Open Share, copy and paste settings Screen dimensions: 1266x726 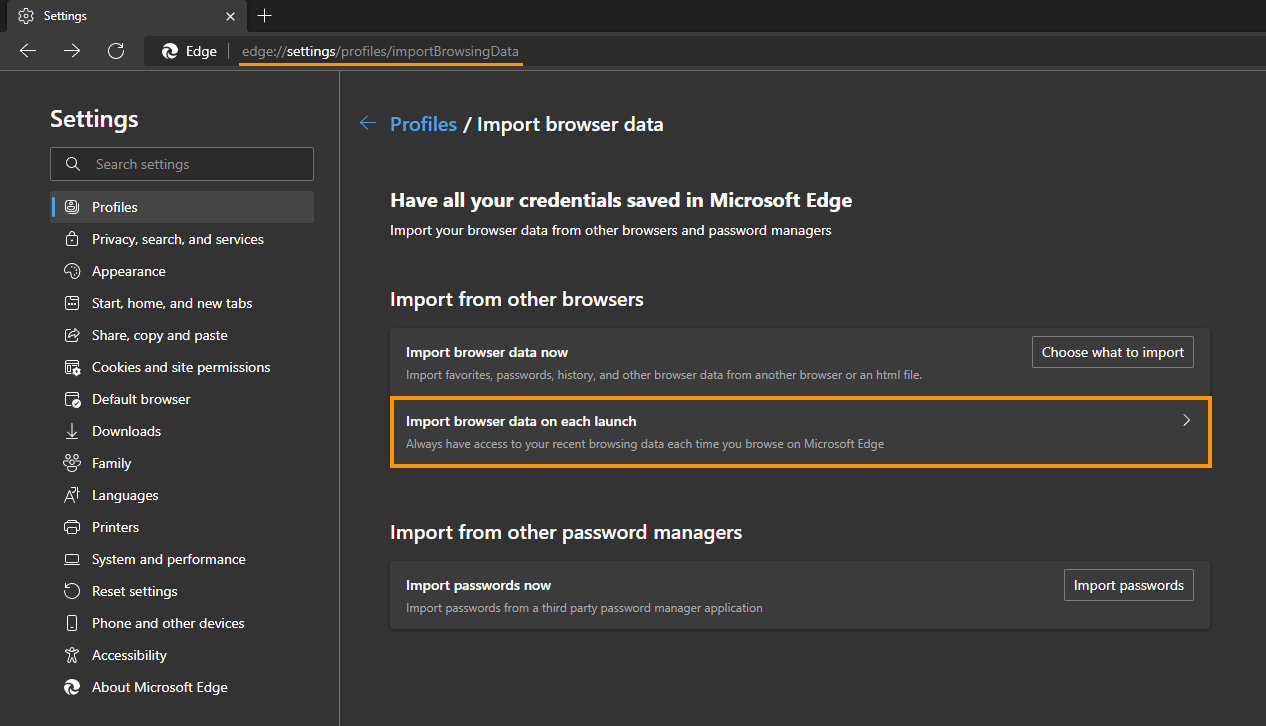pyautogui.click(x=182, y=335)
